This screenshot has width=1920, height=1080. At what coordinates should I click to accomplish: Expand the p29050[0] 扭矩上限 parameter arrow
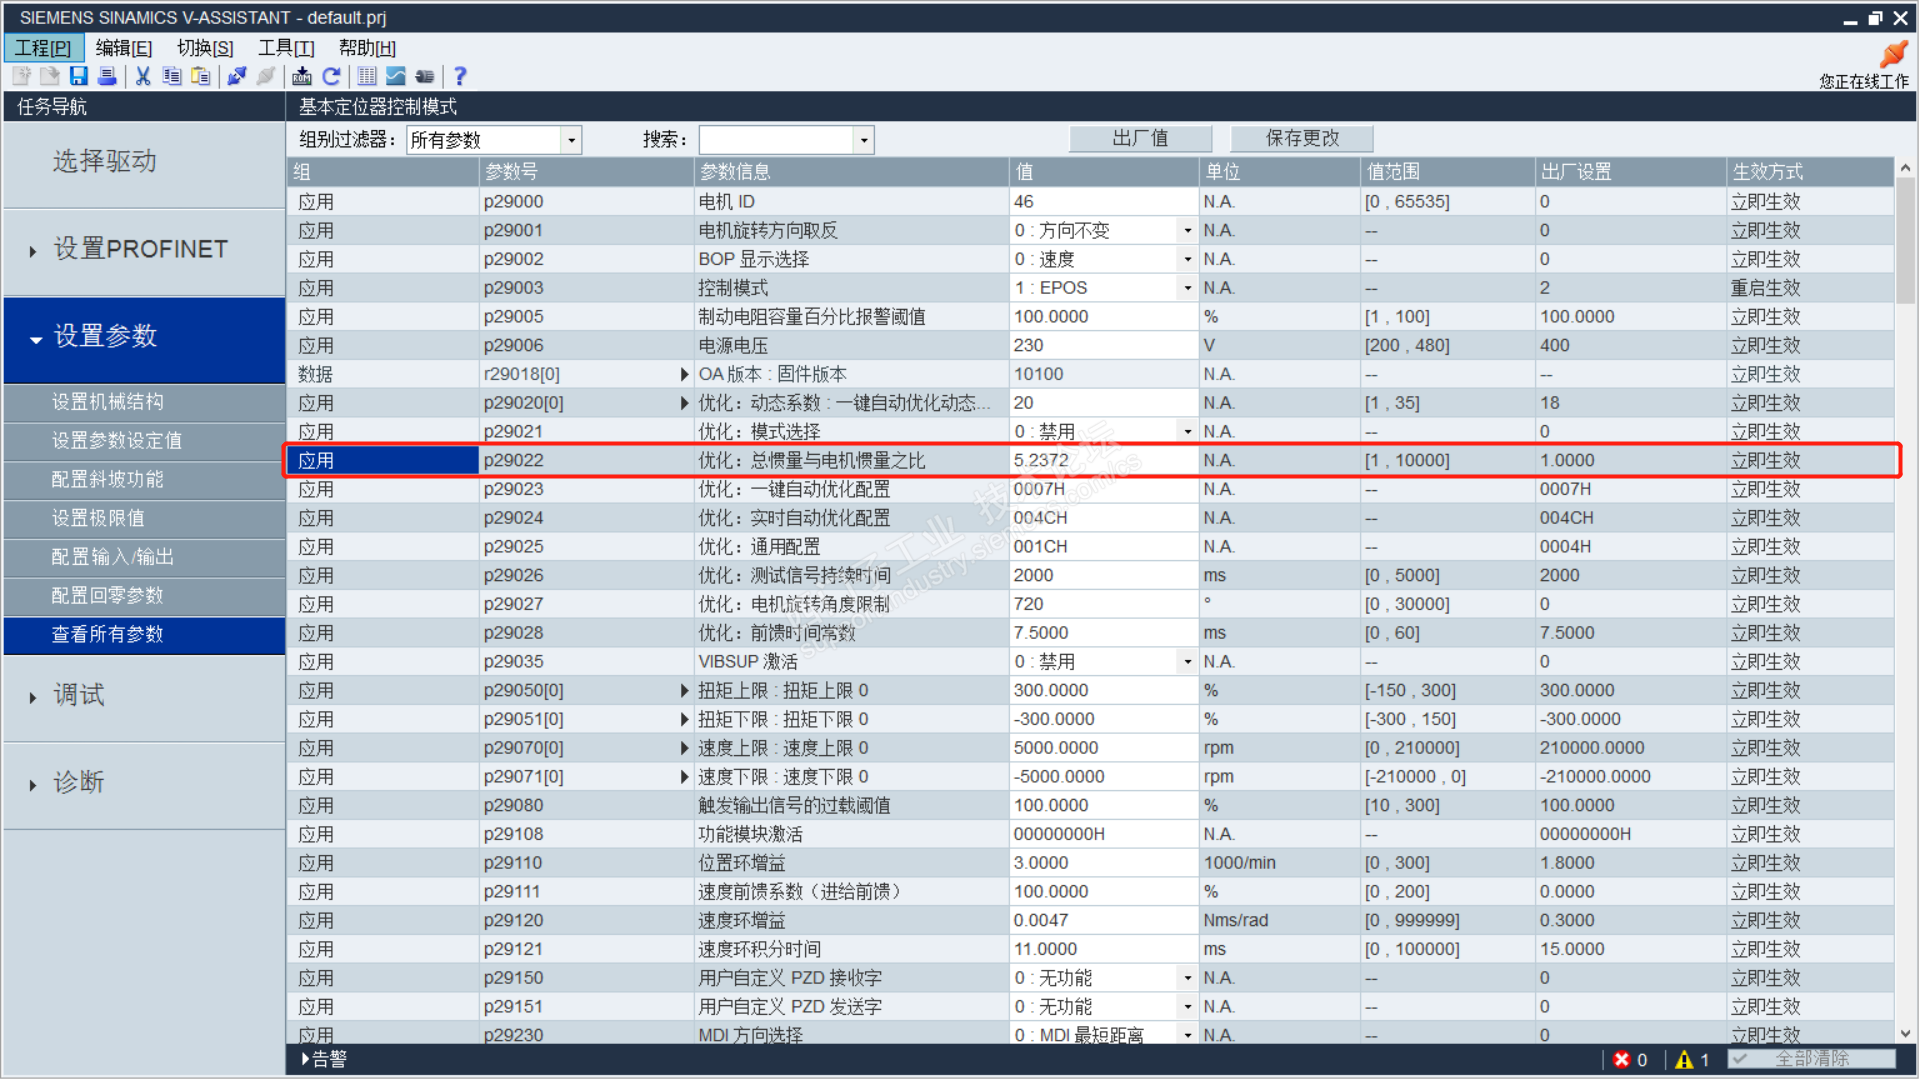point(684,691)
